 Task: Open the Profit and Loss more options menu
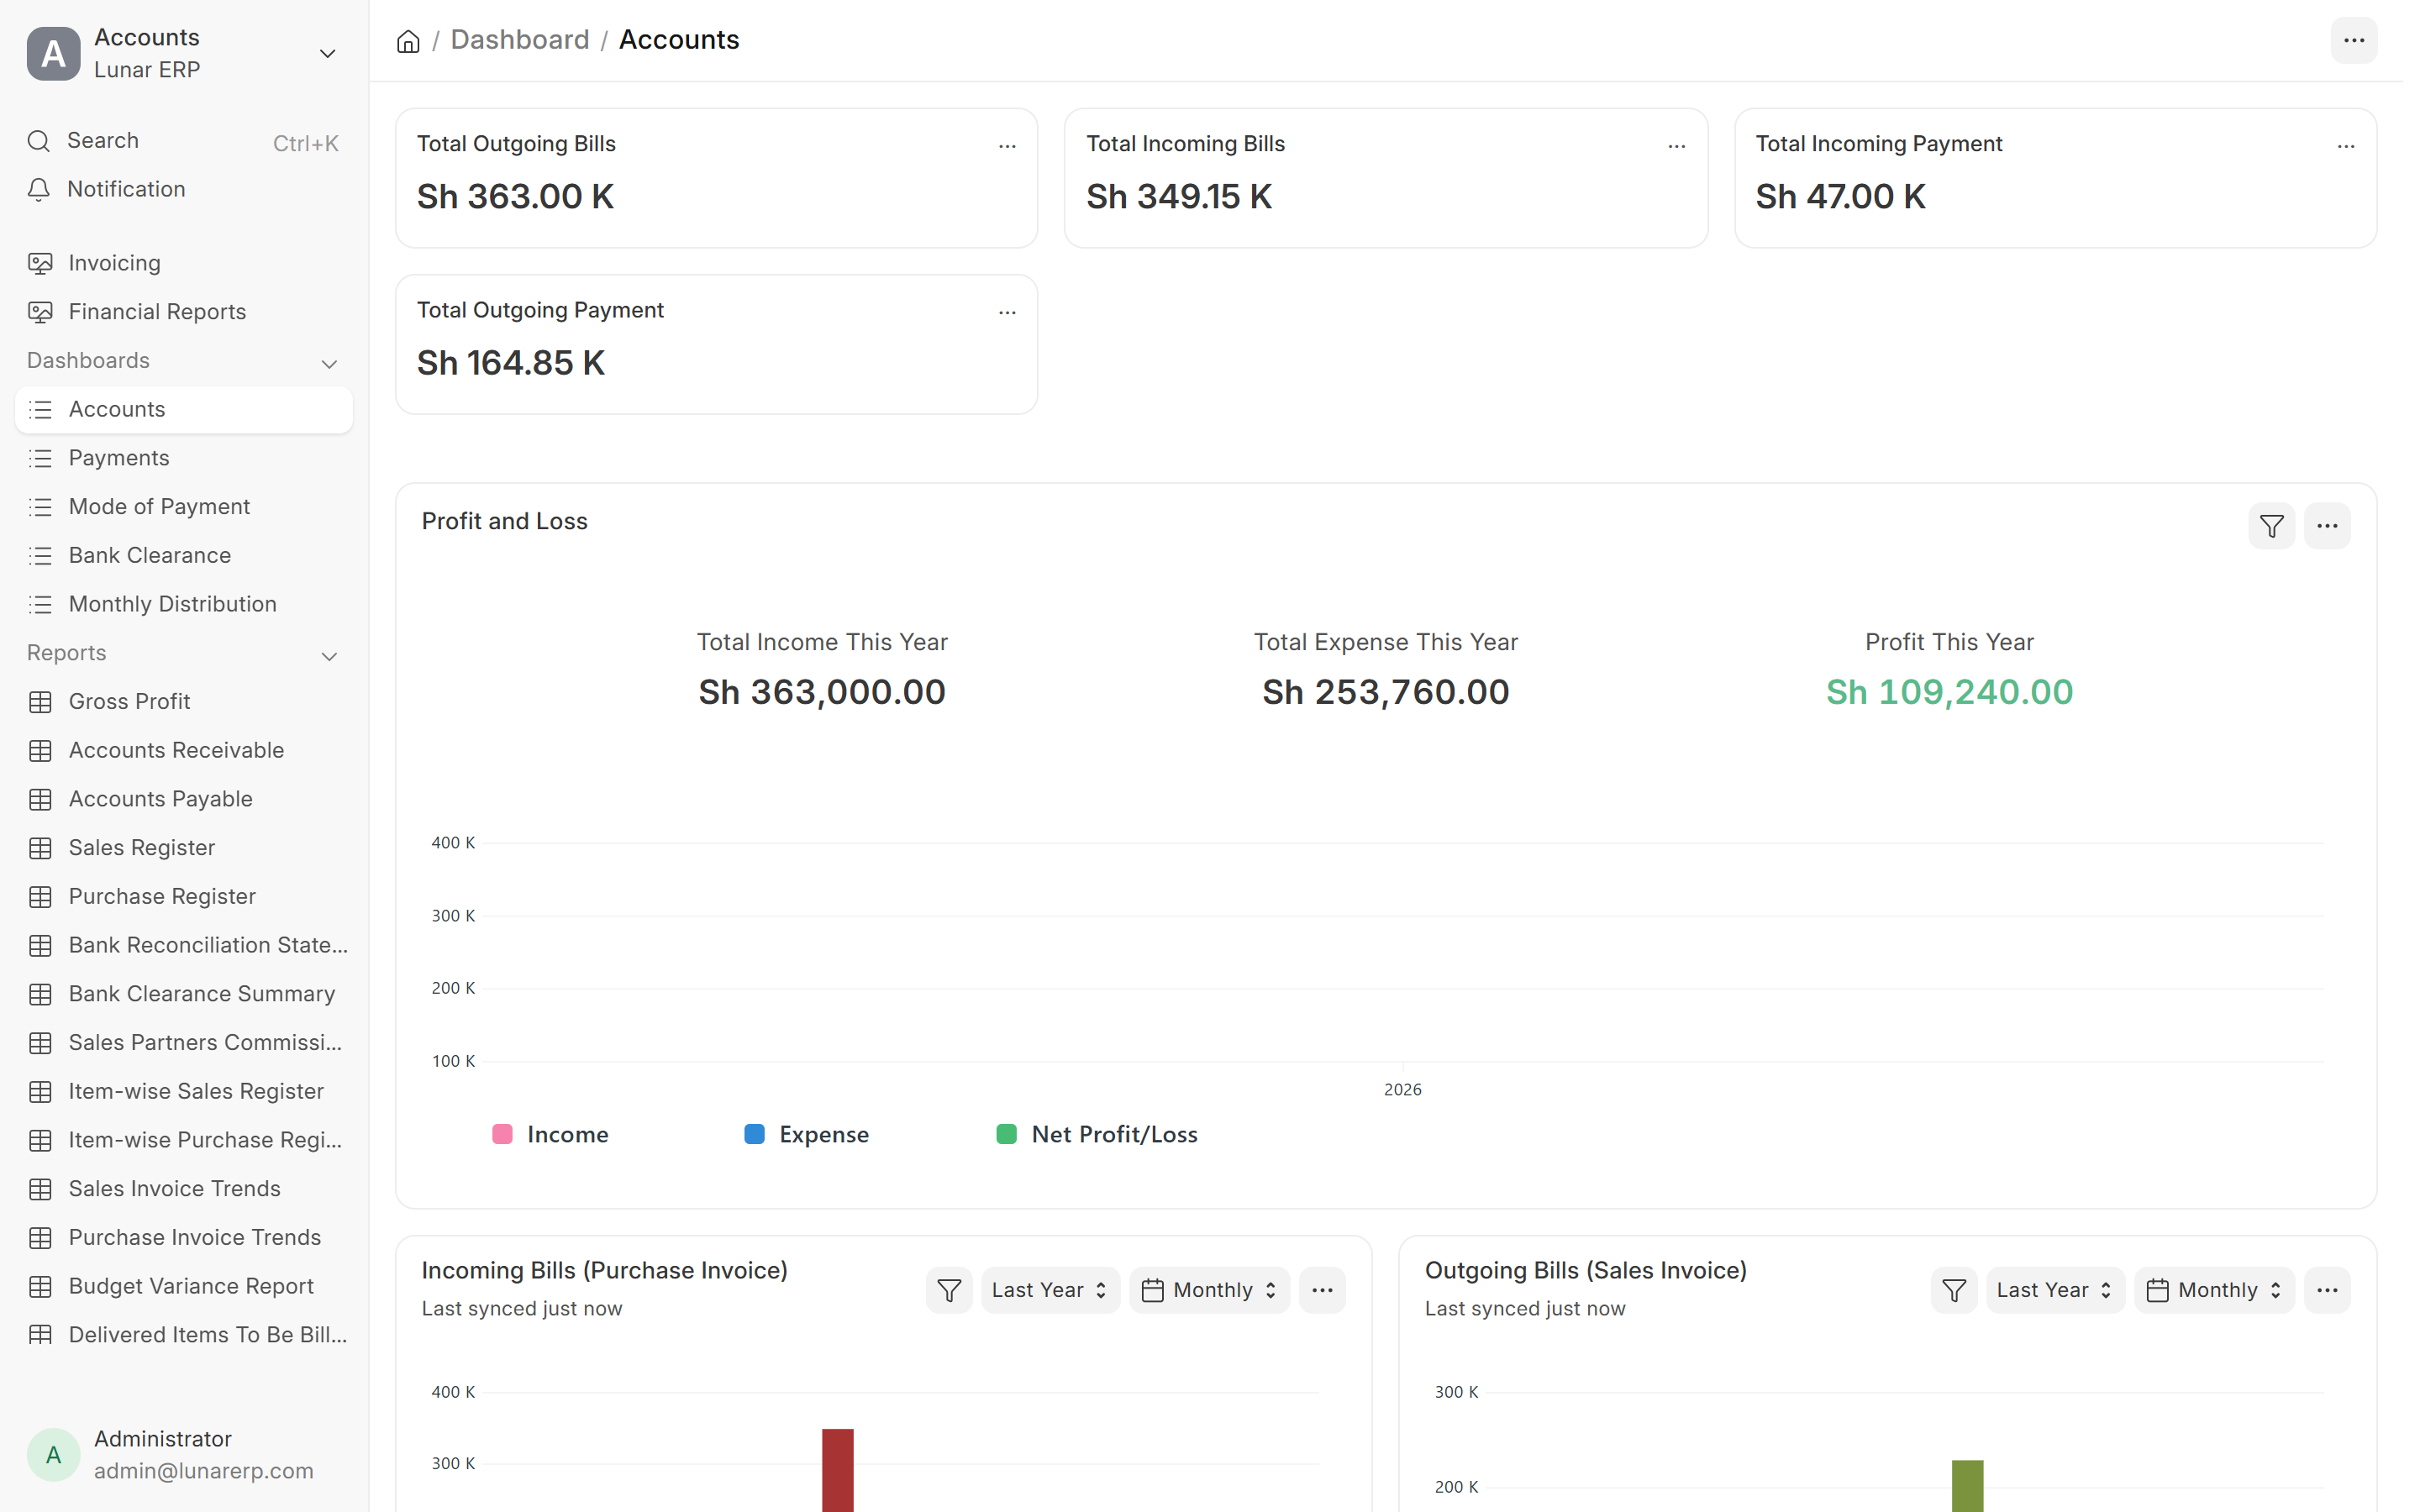(x=2326, y=526)
